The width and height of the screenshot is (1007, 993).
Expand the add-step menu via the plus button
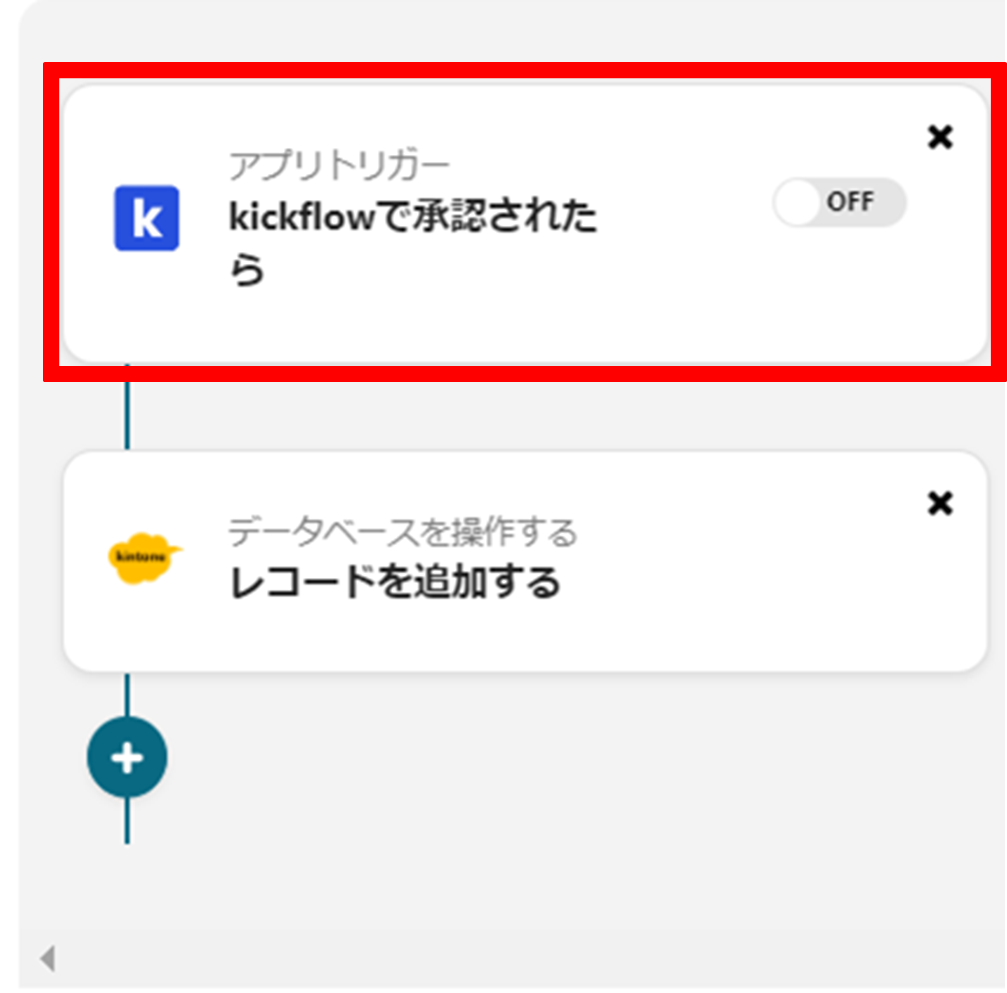pyautogui.click(x=126, y=757)
